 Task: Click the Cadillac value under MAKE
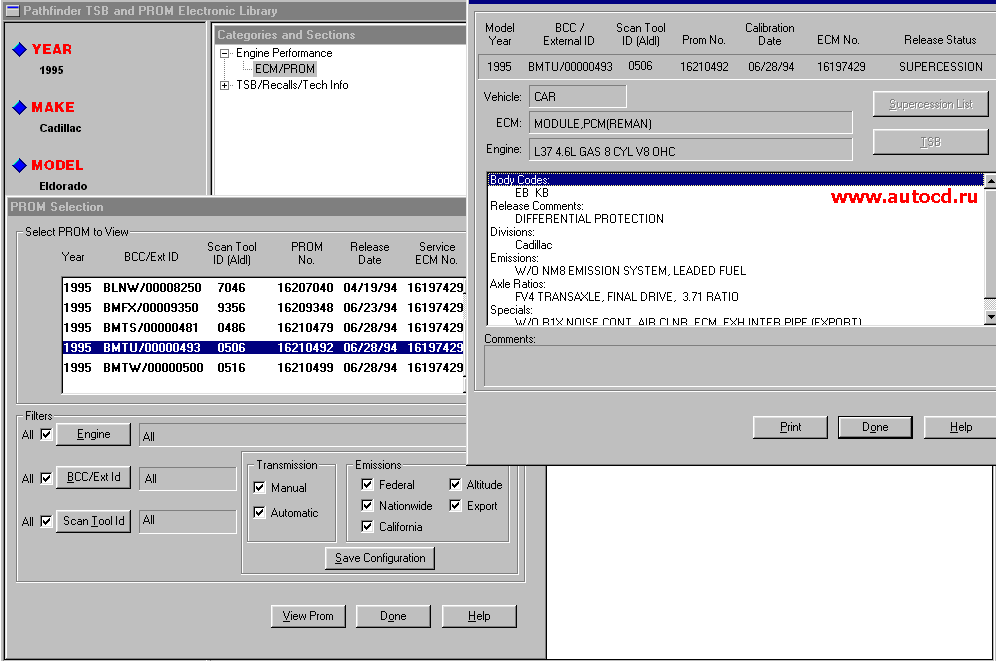click(x=60, y=128)
